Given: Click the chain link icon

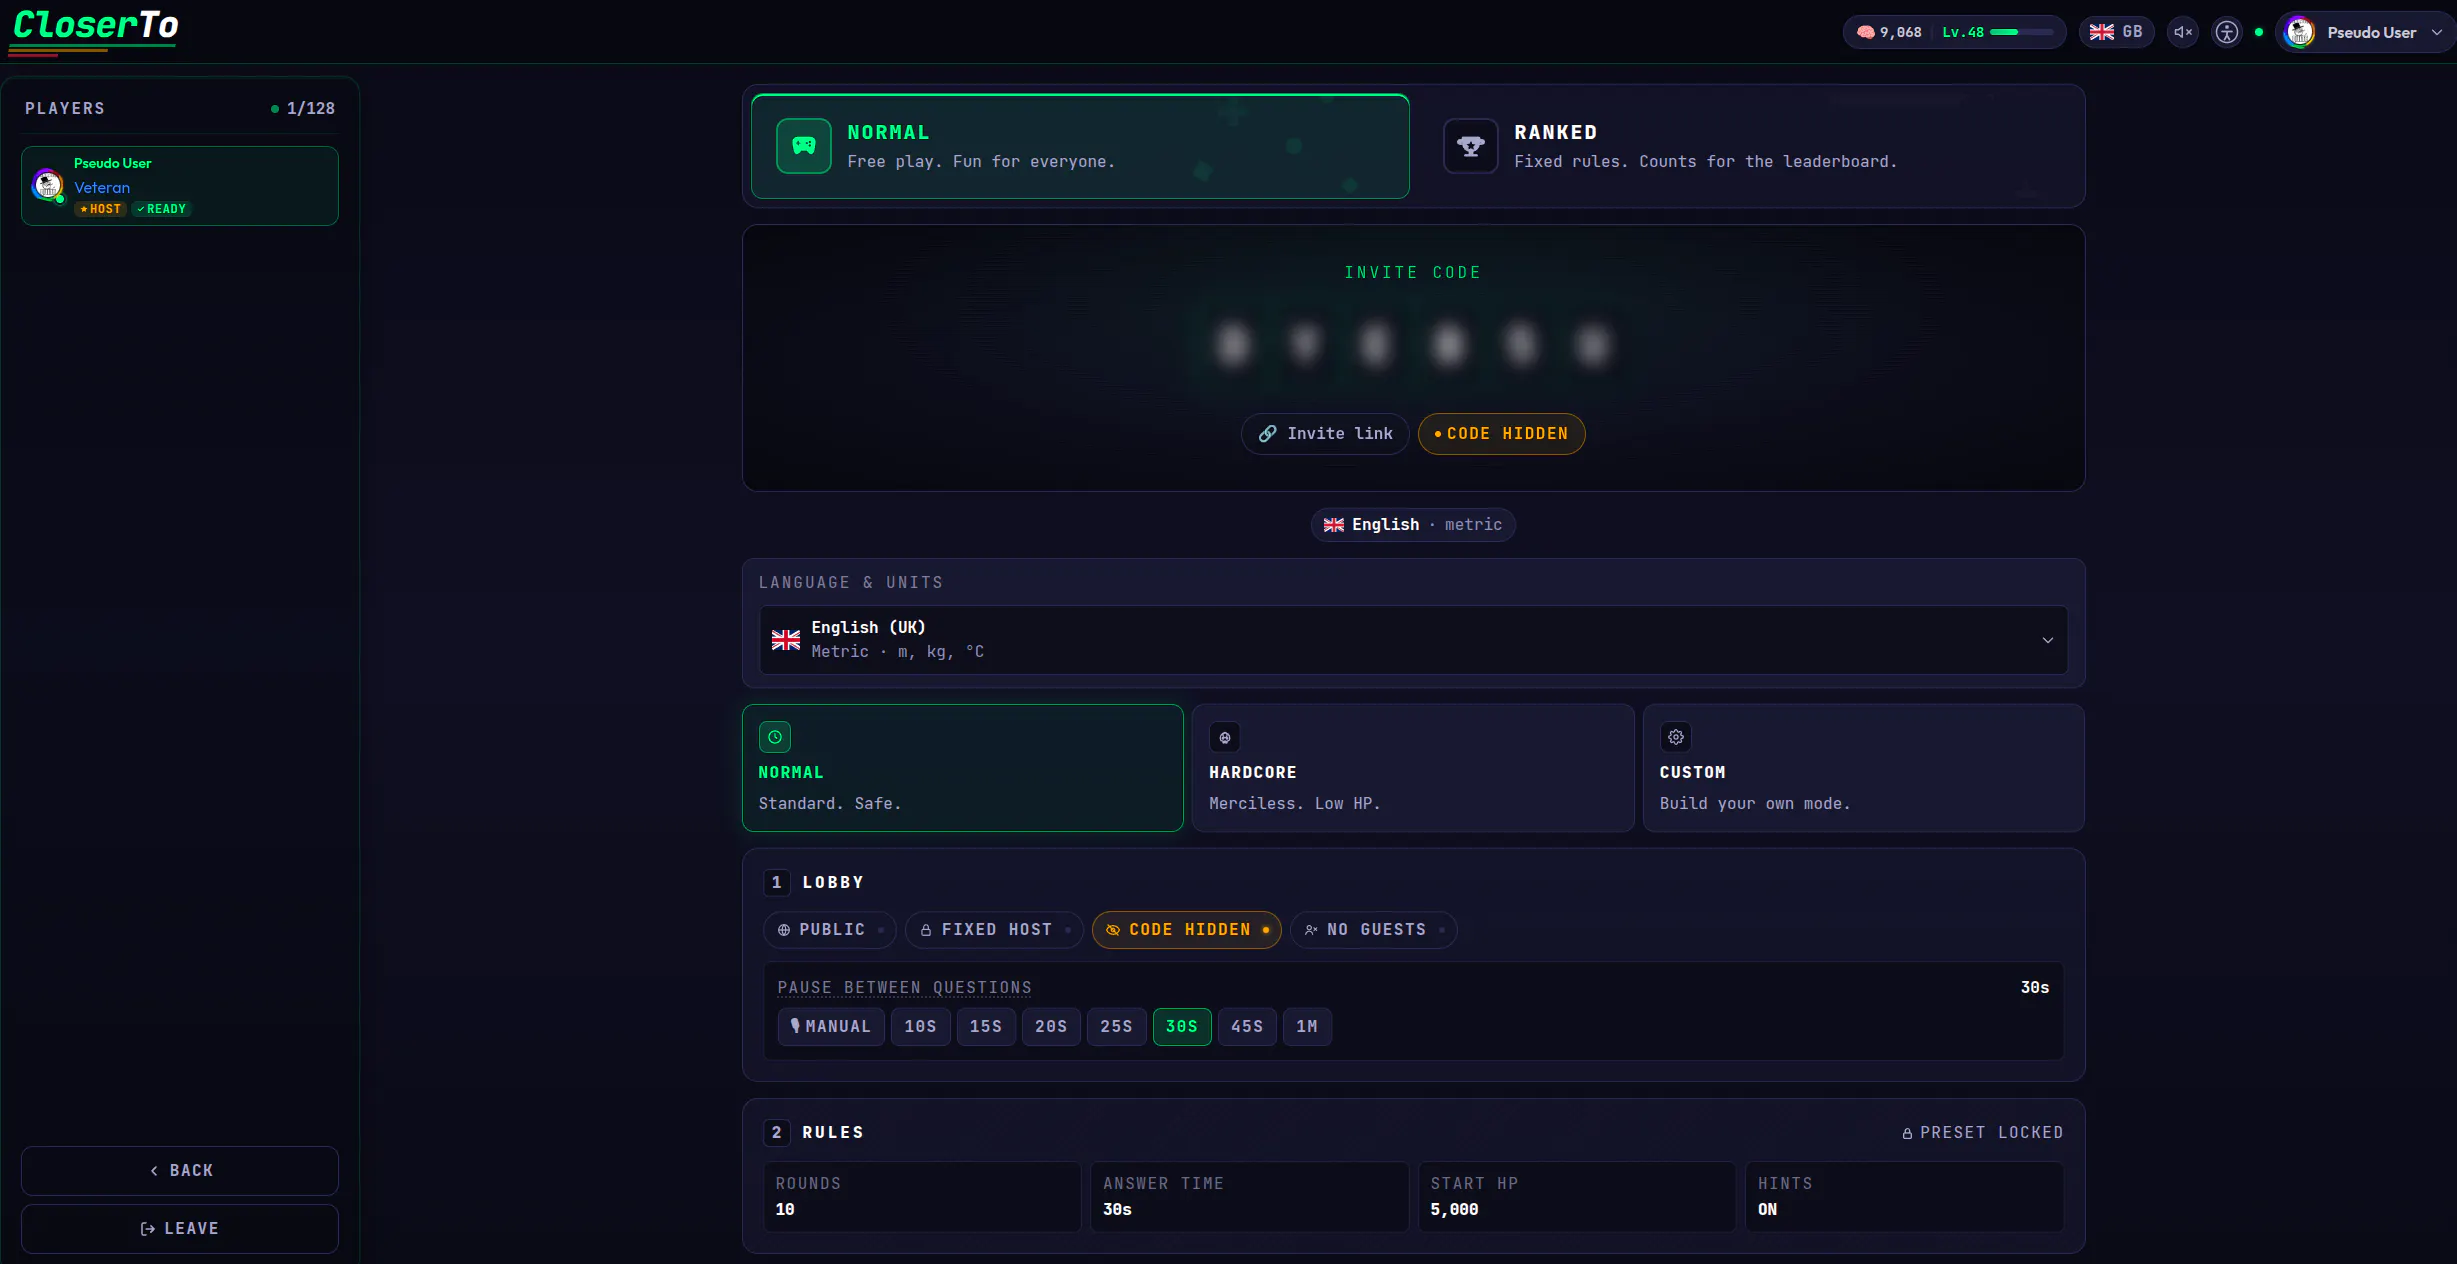Looking at the screenshot, I should pyautogui.click(x=1267, y=434).
